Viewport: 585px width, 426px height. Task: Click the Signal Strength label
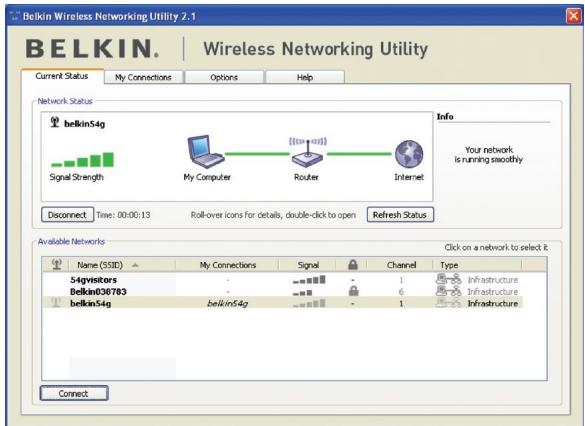click(76, 177)
